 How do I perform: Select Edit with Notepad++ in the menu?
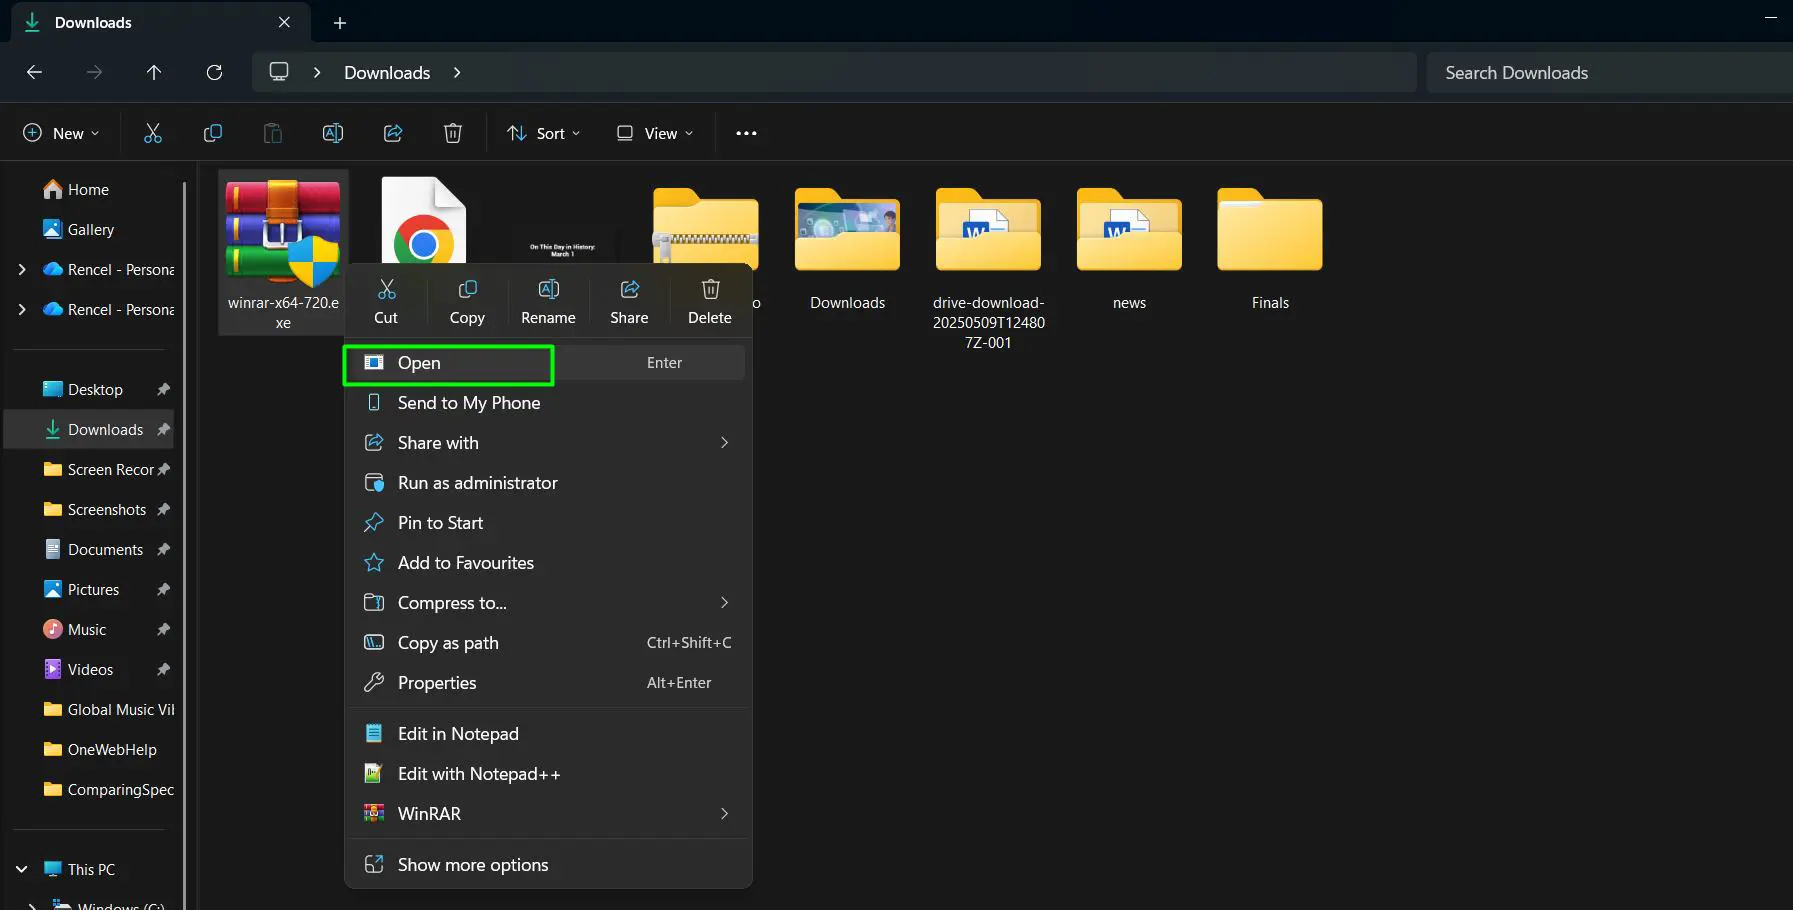pos(478,773)
